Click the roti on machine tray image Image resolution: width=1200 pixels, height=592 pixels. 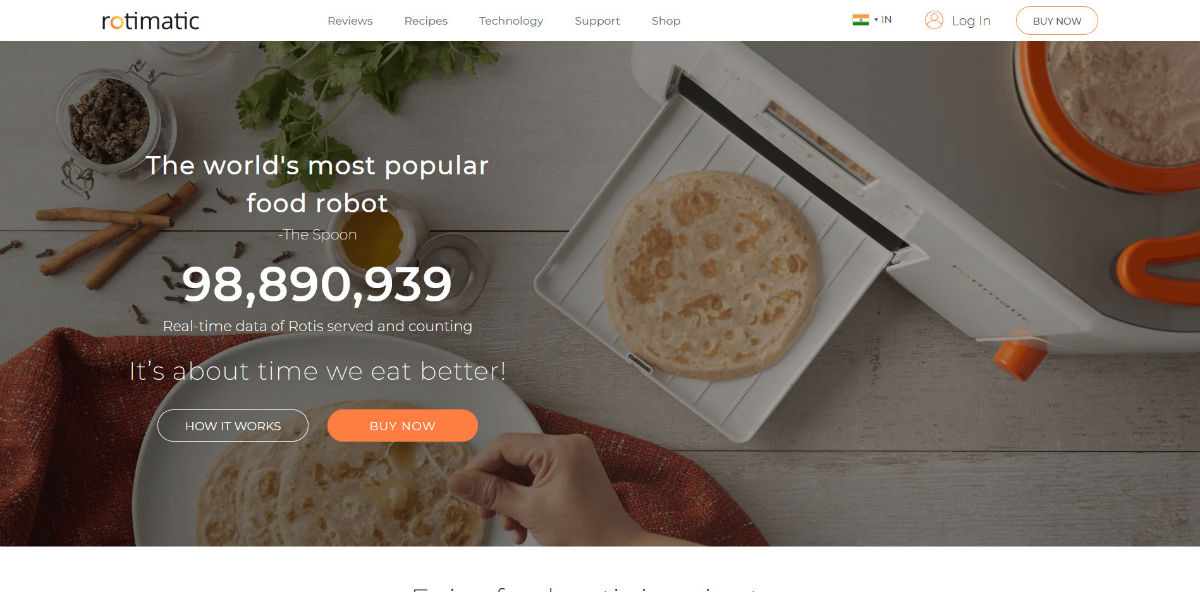click(712, 273)
